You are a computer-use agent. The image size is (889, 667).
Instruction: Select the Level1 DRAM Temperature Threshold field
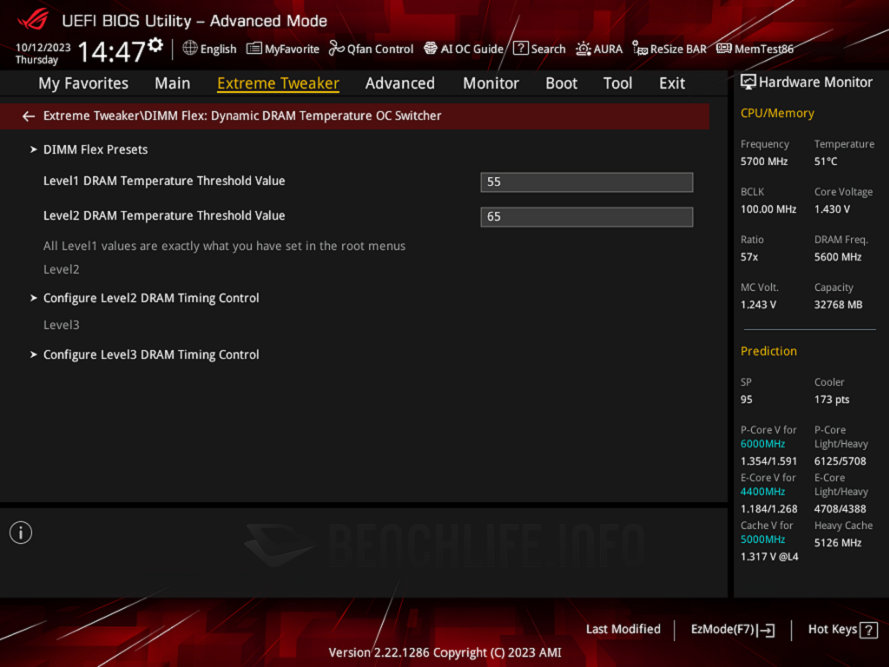[586, 182]
